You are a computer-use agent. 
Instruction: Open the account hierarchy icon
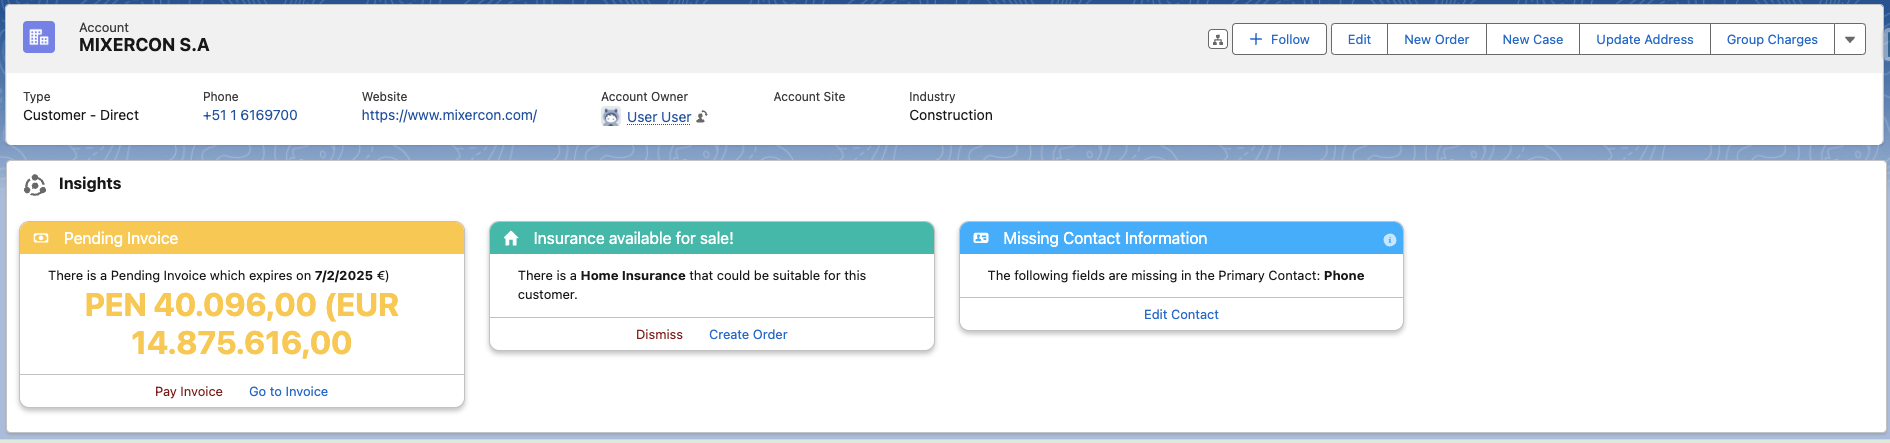[x=1217, y=39]
